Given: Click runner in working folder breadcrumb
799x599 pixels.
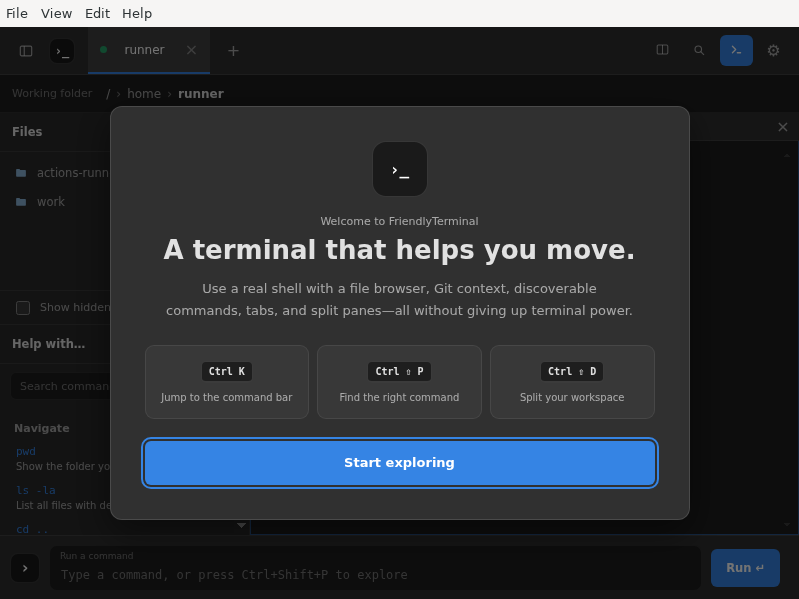Looking at the screenshot, I should [201, 94].
